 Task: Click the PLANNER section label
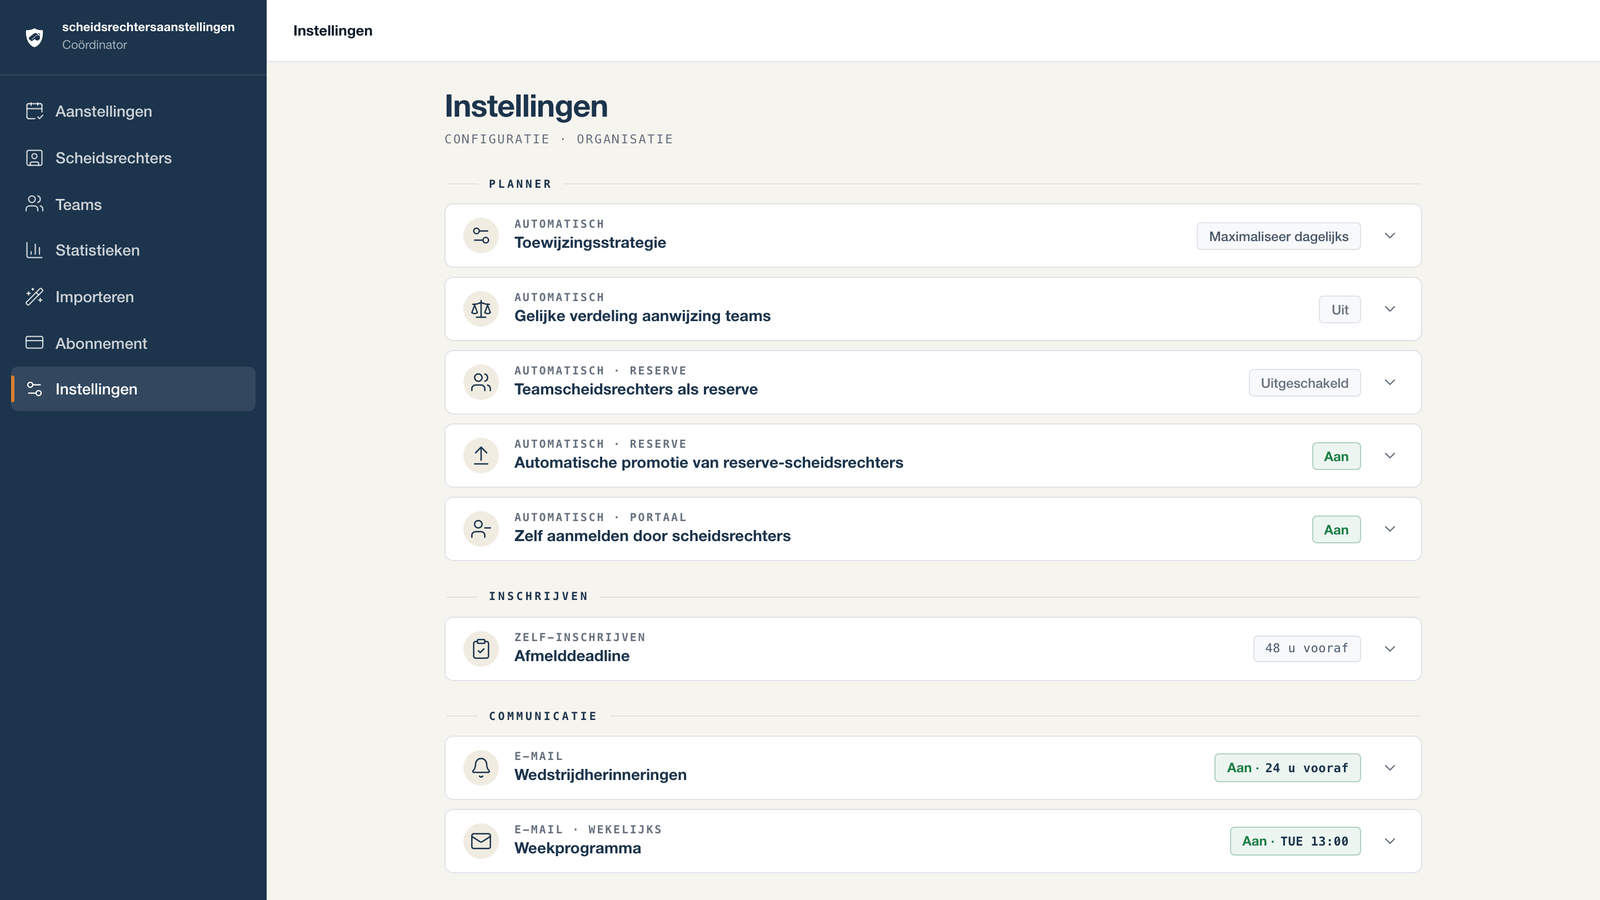520,184
